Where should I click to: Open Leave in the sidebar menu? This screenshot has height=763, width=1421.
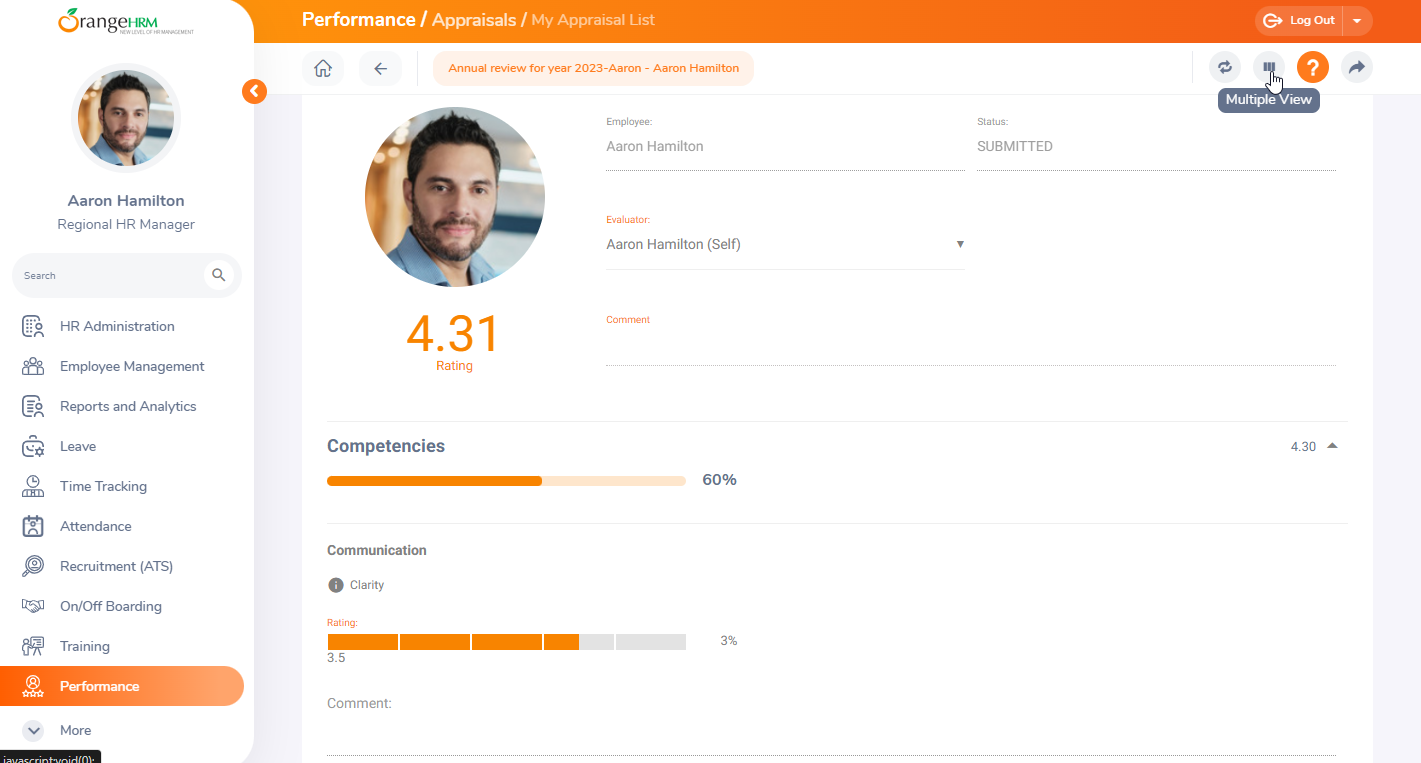[x=78, y=446]
